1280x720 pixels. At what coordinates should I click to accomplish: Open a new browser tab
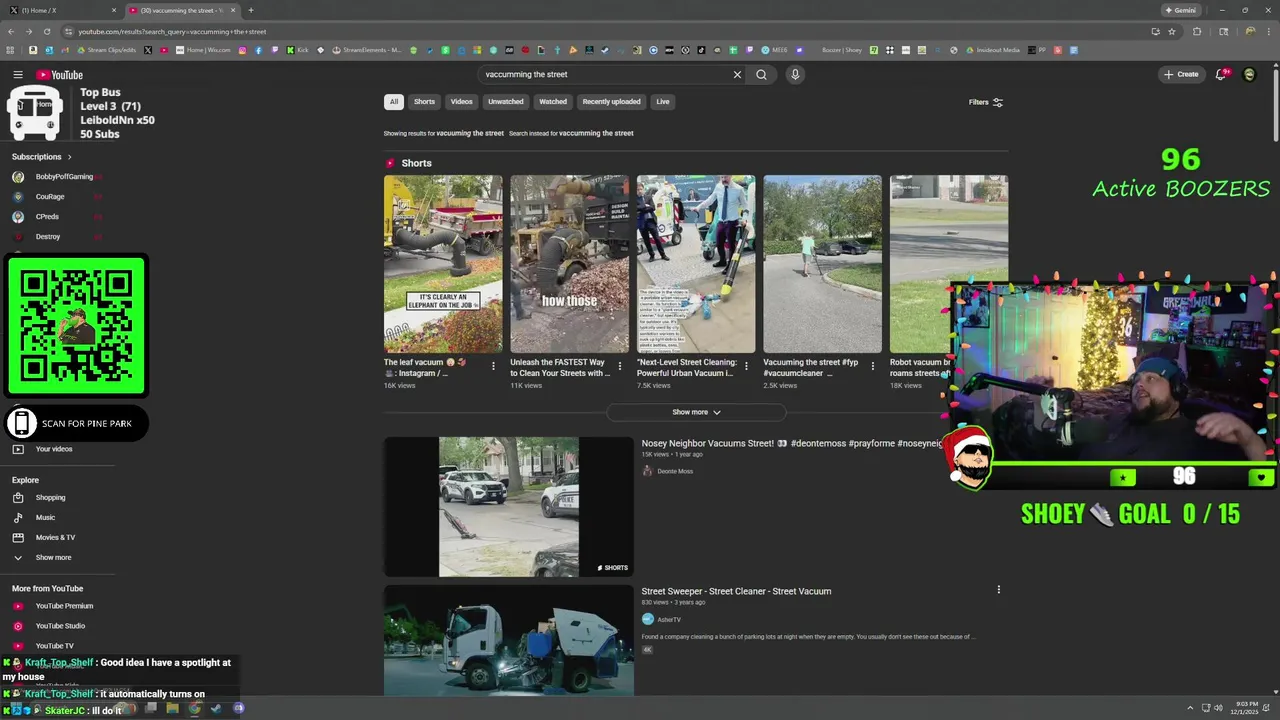[251, 10]
